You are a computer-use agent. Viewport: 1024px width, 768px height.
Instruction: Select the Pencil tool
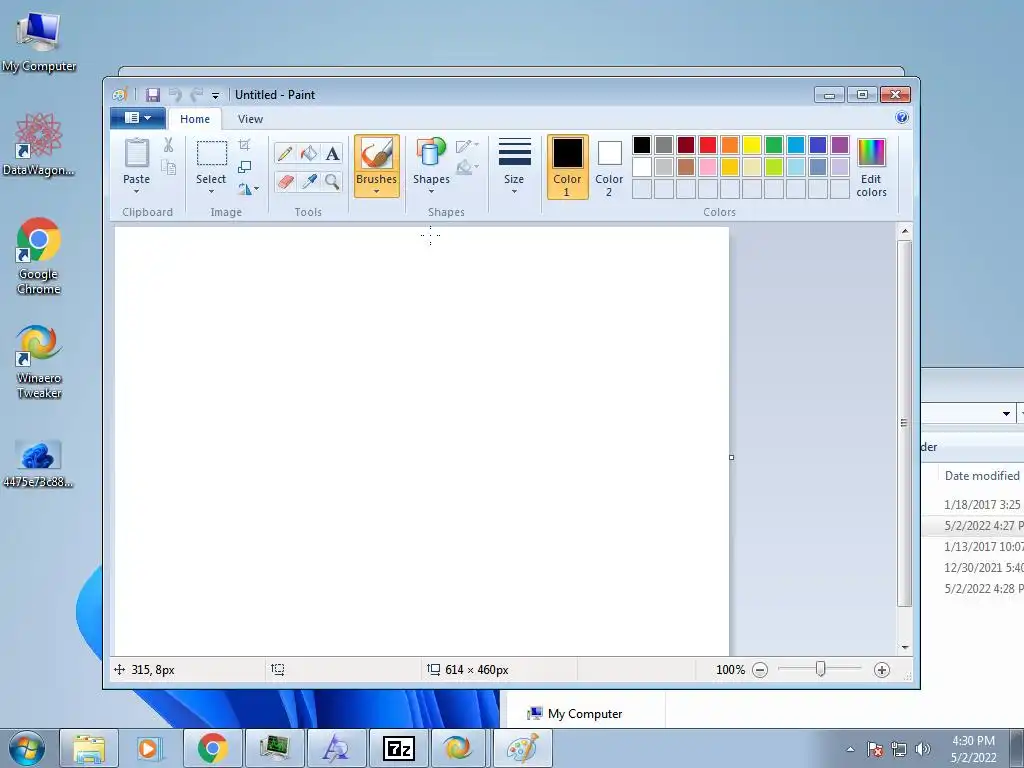coord(285,153)
